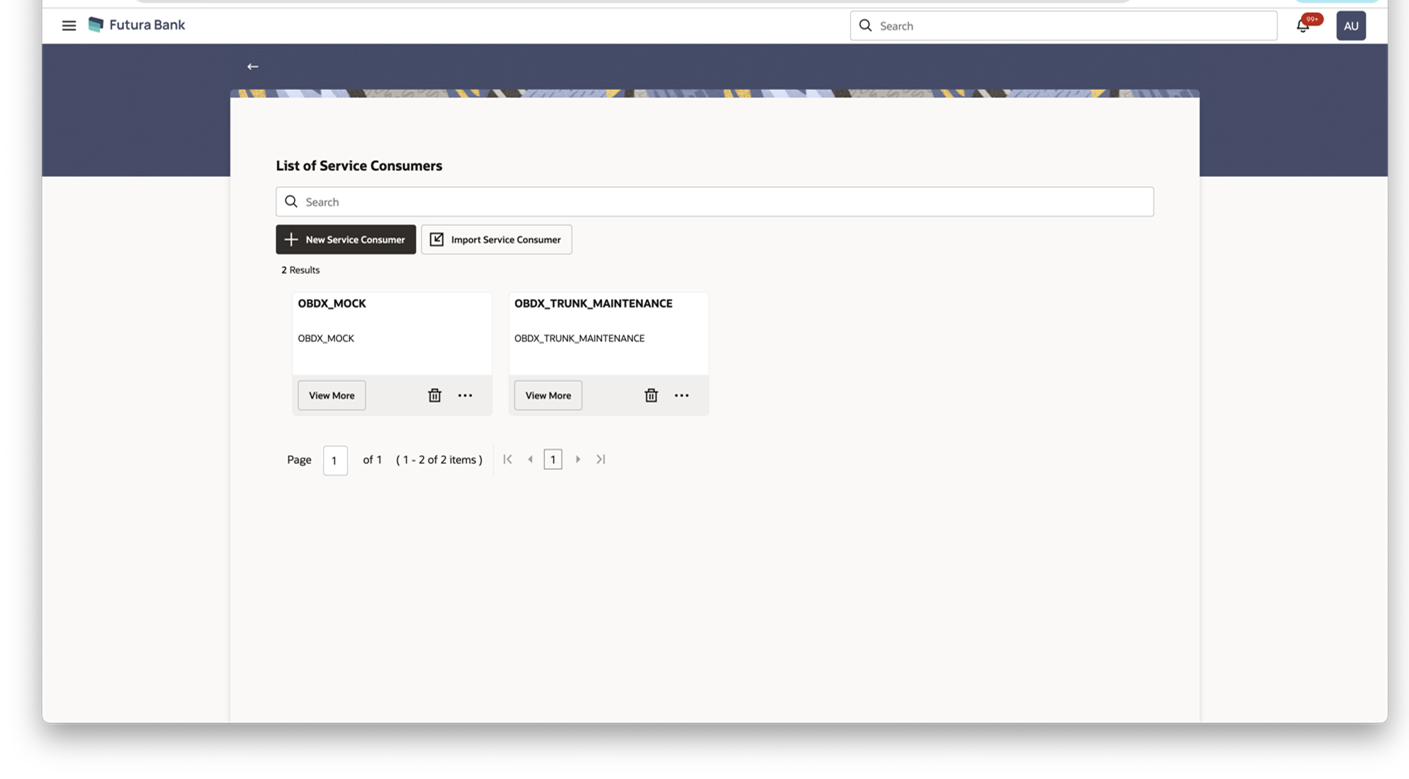Click the '2 Results' count text
This screenshot has width=1409, height=779.
(x=300, y=270)
